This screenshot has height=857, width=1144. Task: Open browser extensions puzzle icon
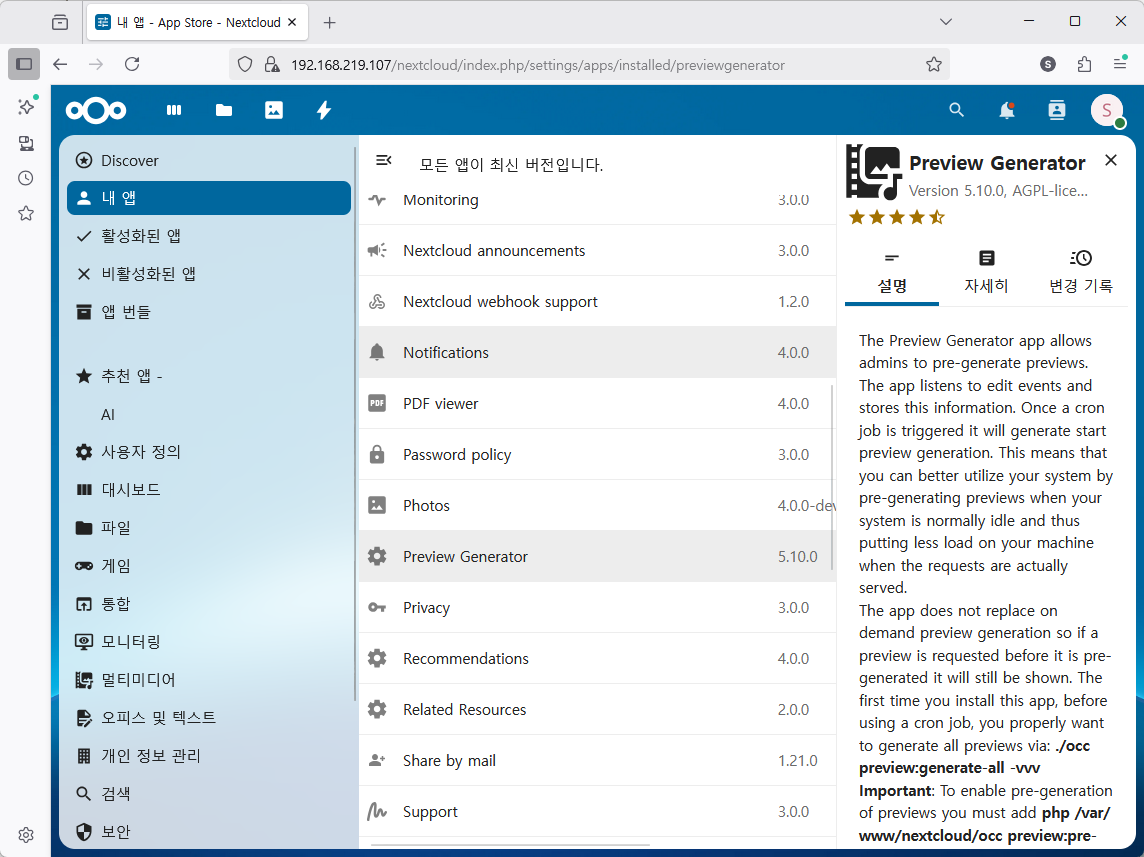(x=1084, y=64)
